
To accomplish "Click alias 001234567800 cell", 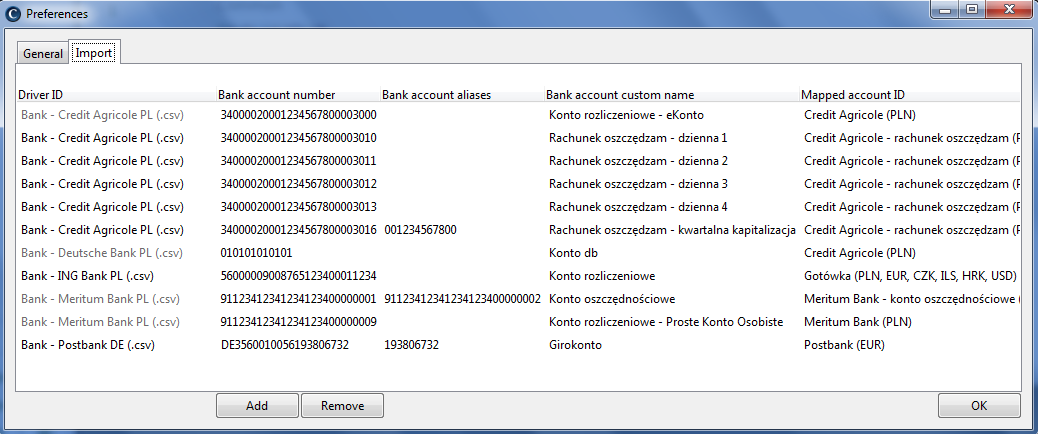I will (420, 230).
